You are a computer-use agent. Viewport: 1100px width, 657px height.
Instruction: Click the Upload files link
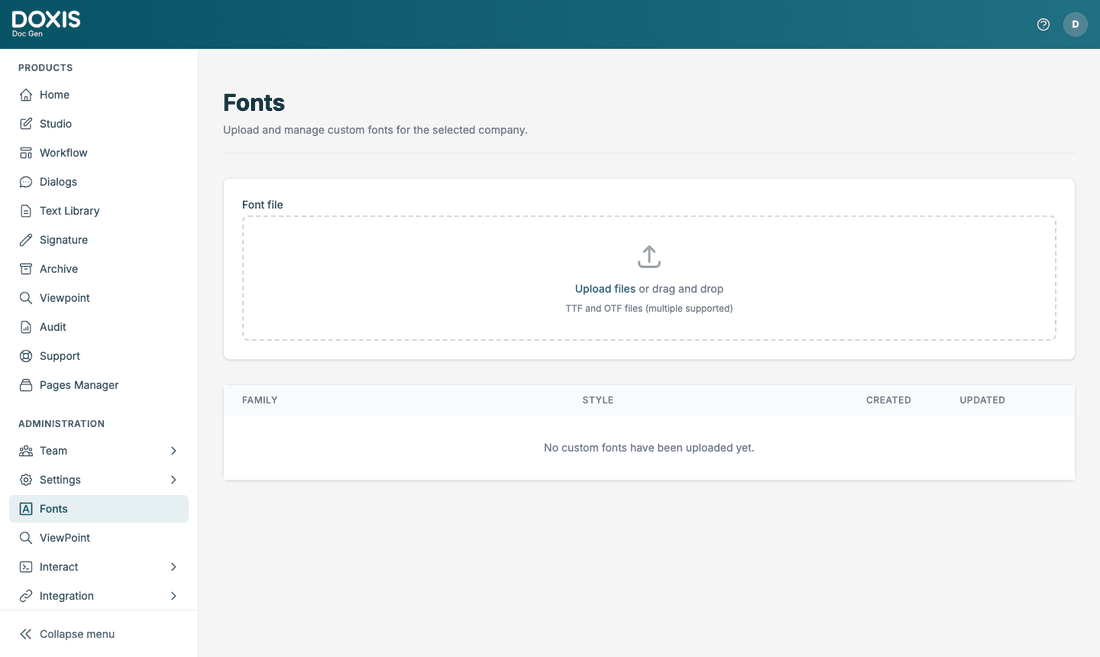pos(605,289)
